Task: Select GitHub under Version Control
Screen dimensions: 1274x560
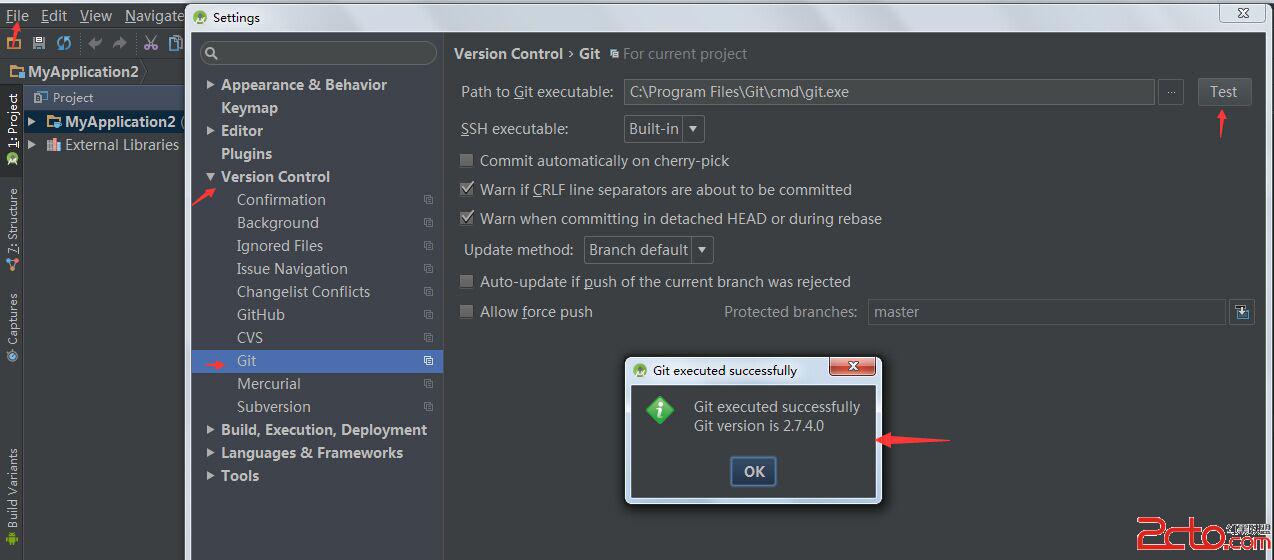Action: pos(261,315)
